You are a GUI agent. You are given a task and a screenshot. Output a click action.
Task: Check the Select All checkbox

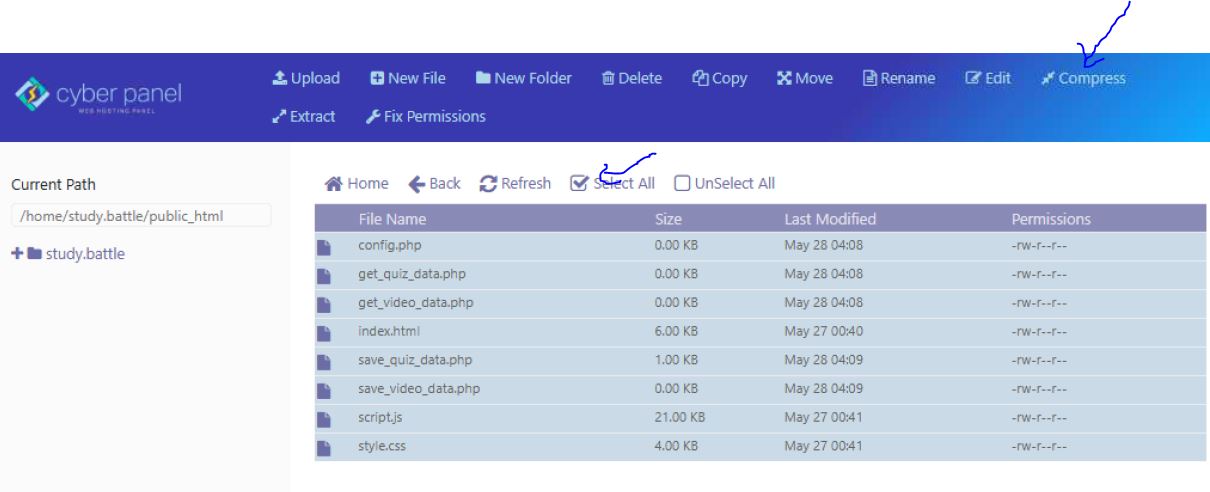578,184
